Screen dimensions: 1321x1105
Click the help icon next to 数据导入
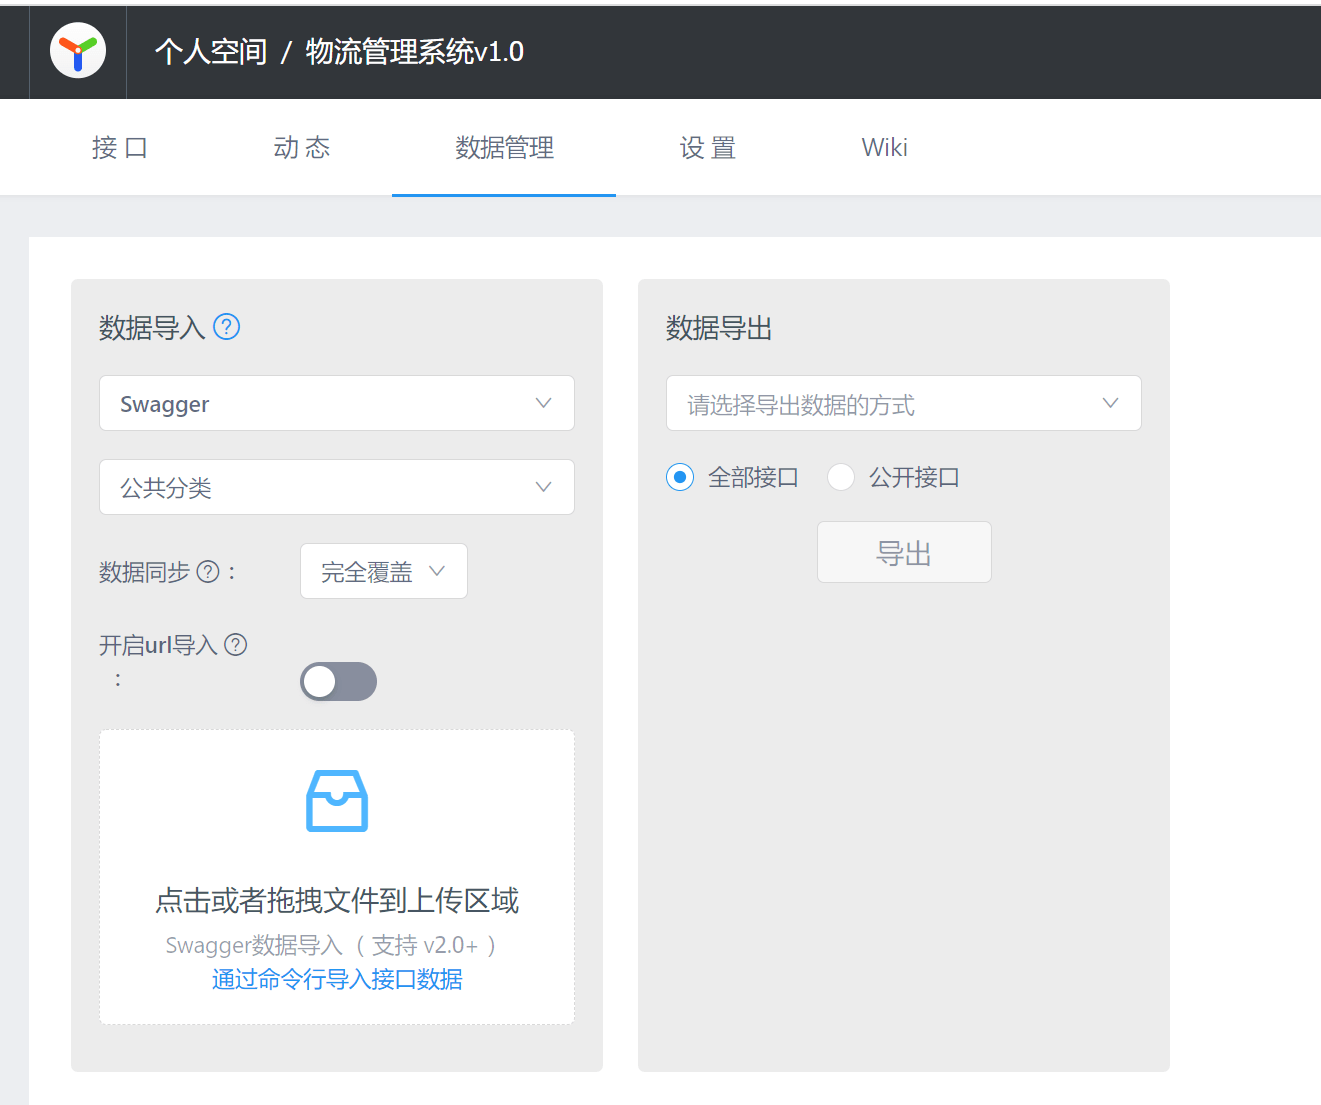(x=227, y=326)
